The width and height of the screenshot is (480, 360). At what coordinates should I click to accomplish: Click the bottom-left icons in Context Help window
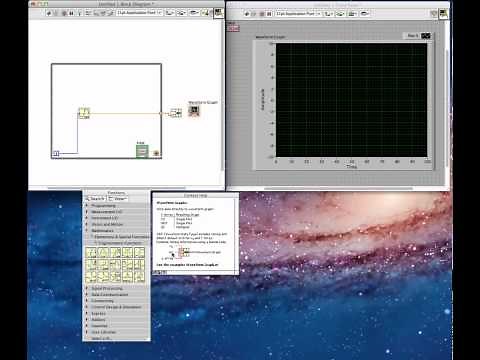coord(160,272)
